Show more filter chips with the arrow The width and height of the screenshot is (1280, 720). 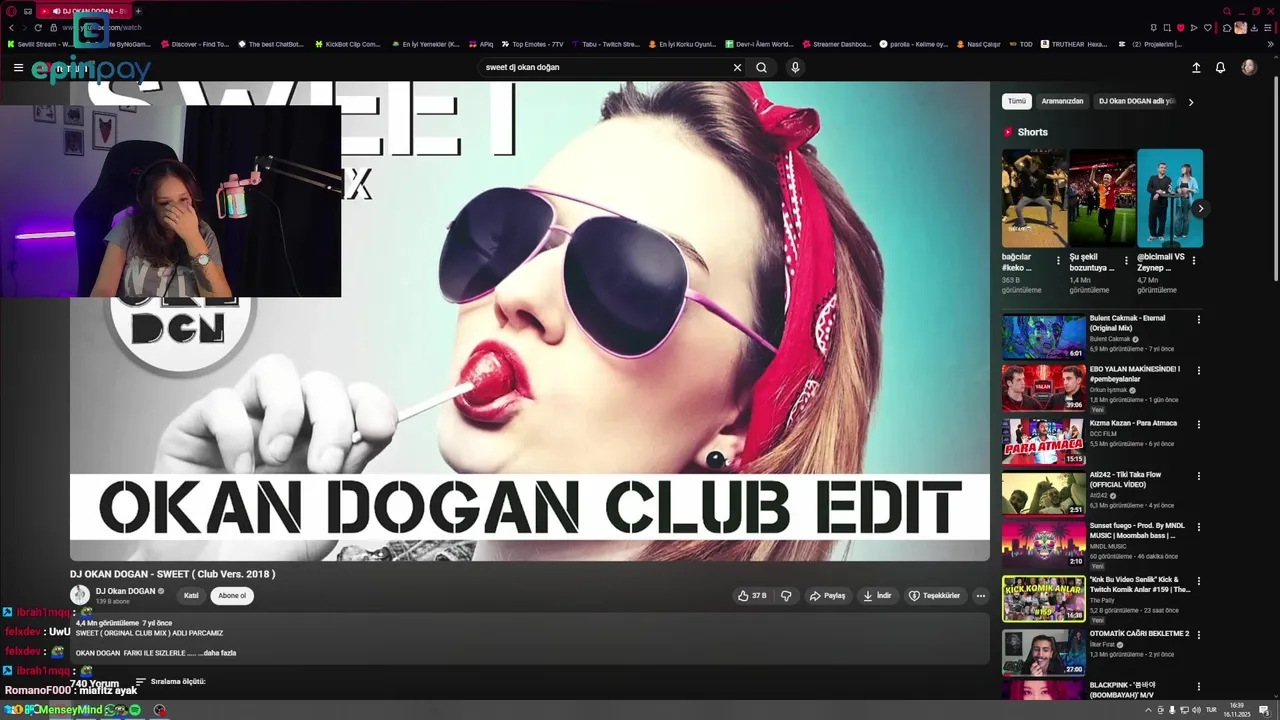[x=1191, y=101]
